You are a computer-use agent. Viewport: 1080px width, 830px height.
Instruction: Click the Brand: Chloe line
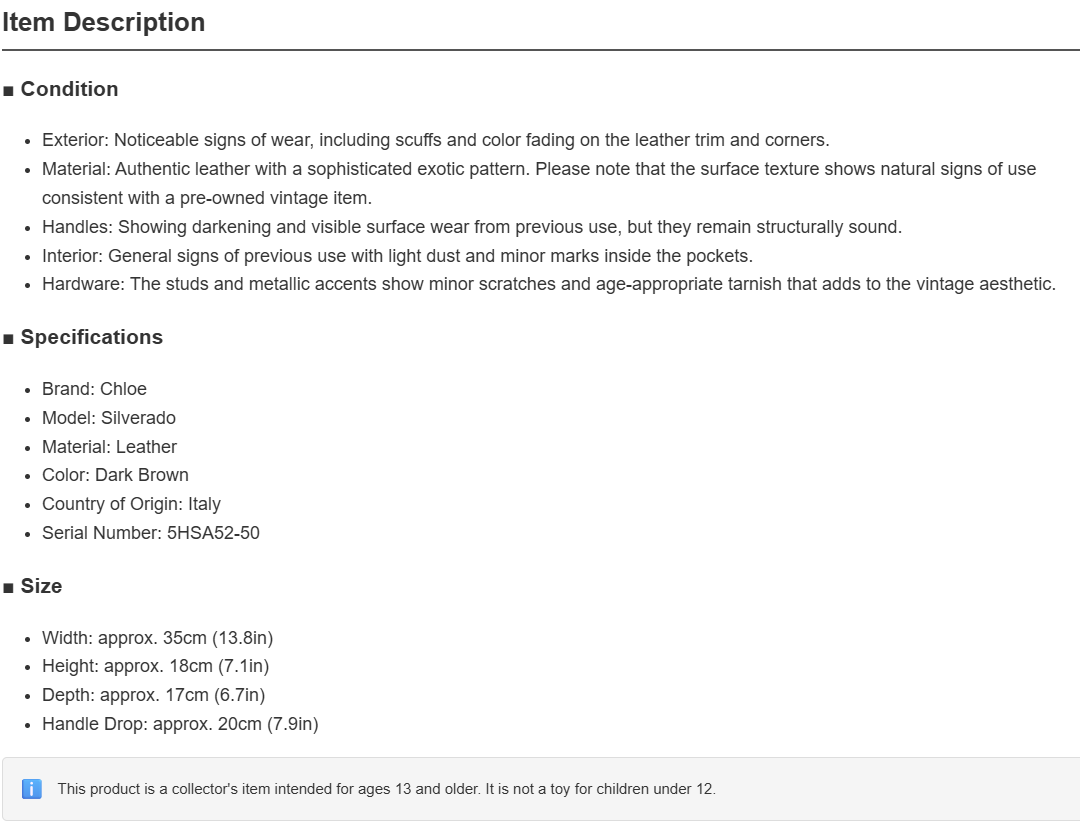[x=94, y=388]
